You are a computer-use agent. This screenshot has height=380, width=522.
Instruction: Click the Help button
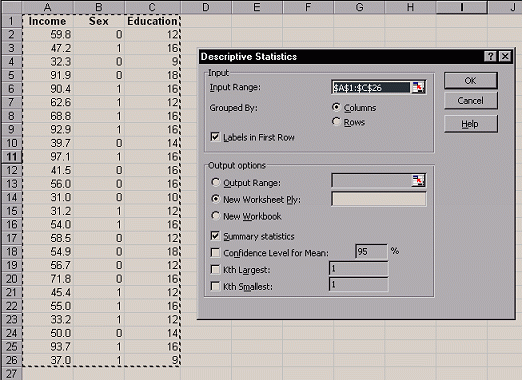tap(471, 124)
